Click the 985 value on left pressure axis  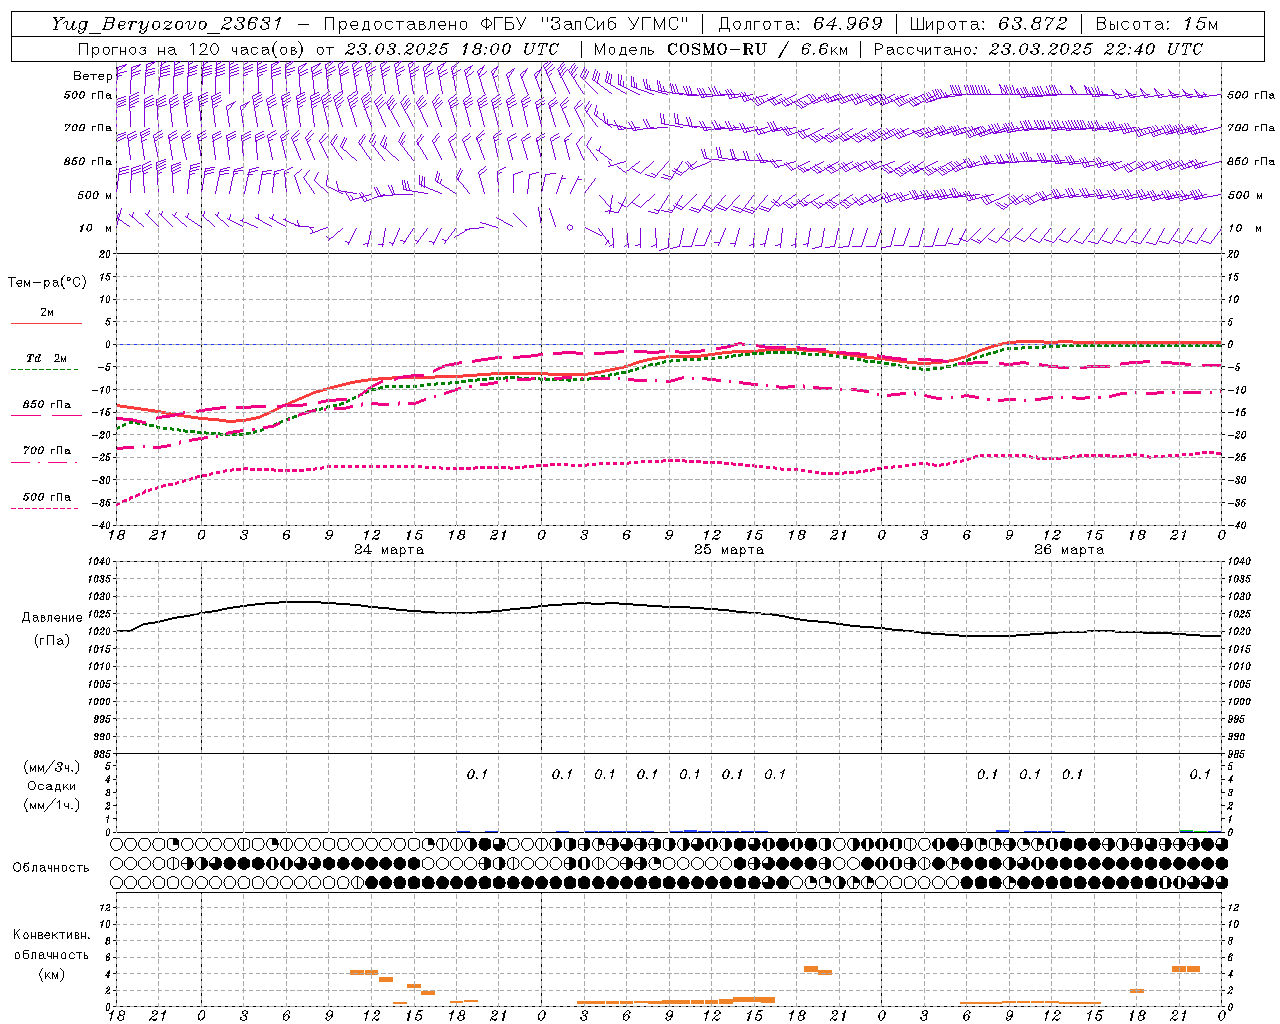click(x=100, y=754)
